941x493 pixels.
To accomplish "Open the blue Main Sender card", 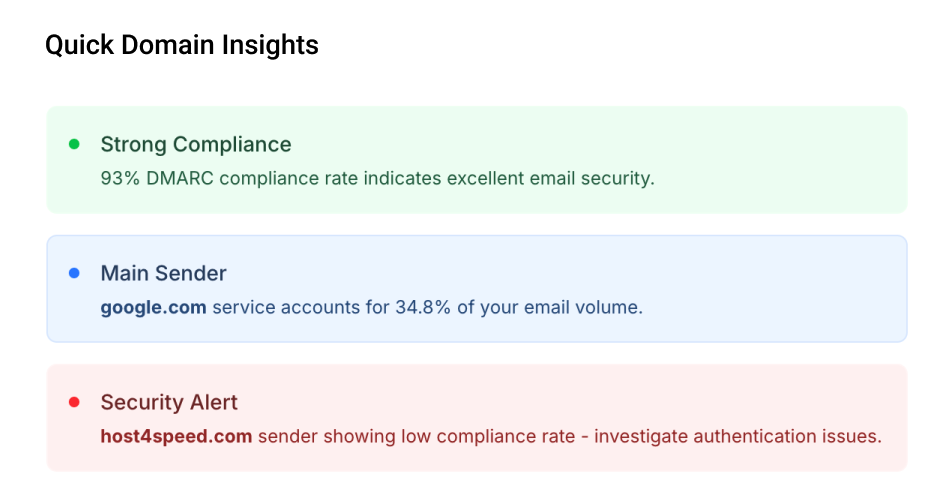I will [x=477, y=289].
